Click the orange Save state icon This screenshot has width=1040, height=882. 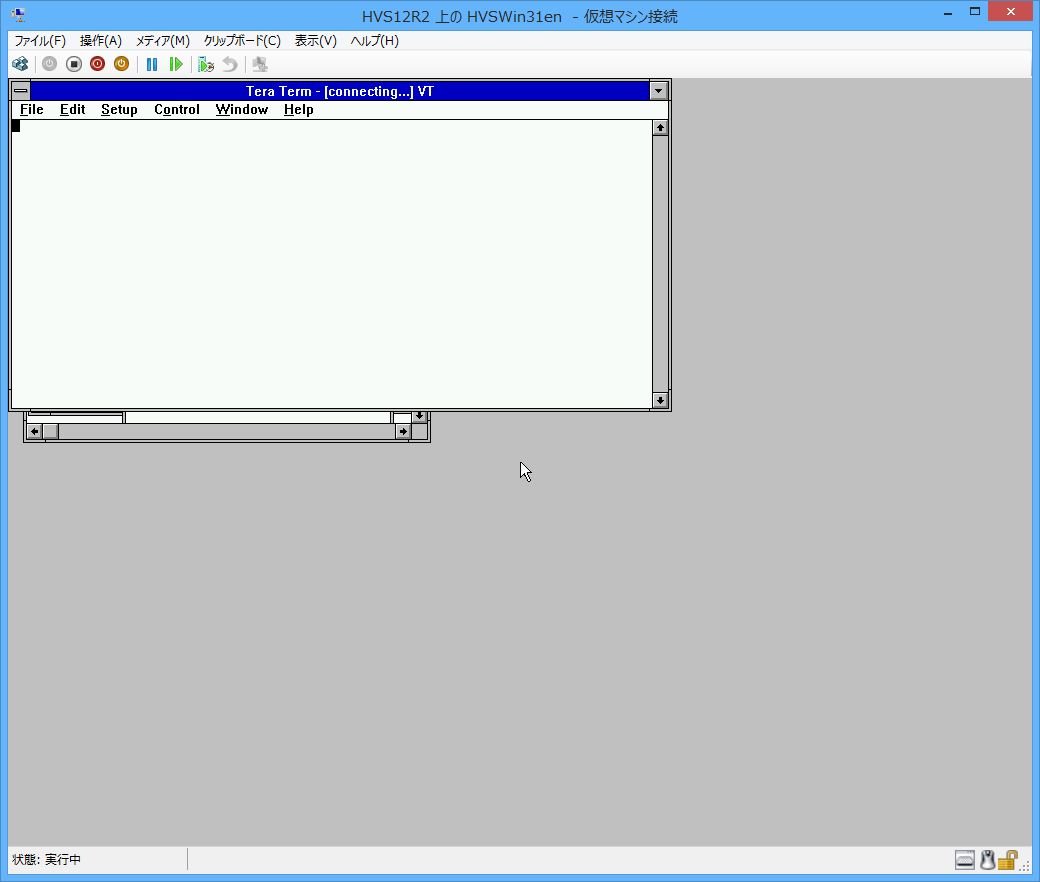121,64
